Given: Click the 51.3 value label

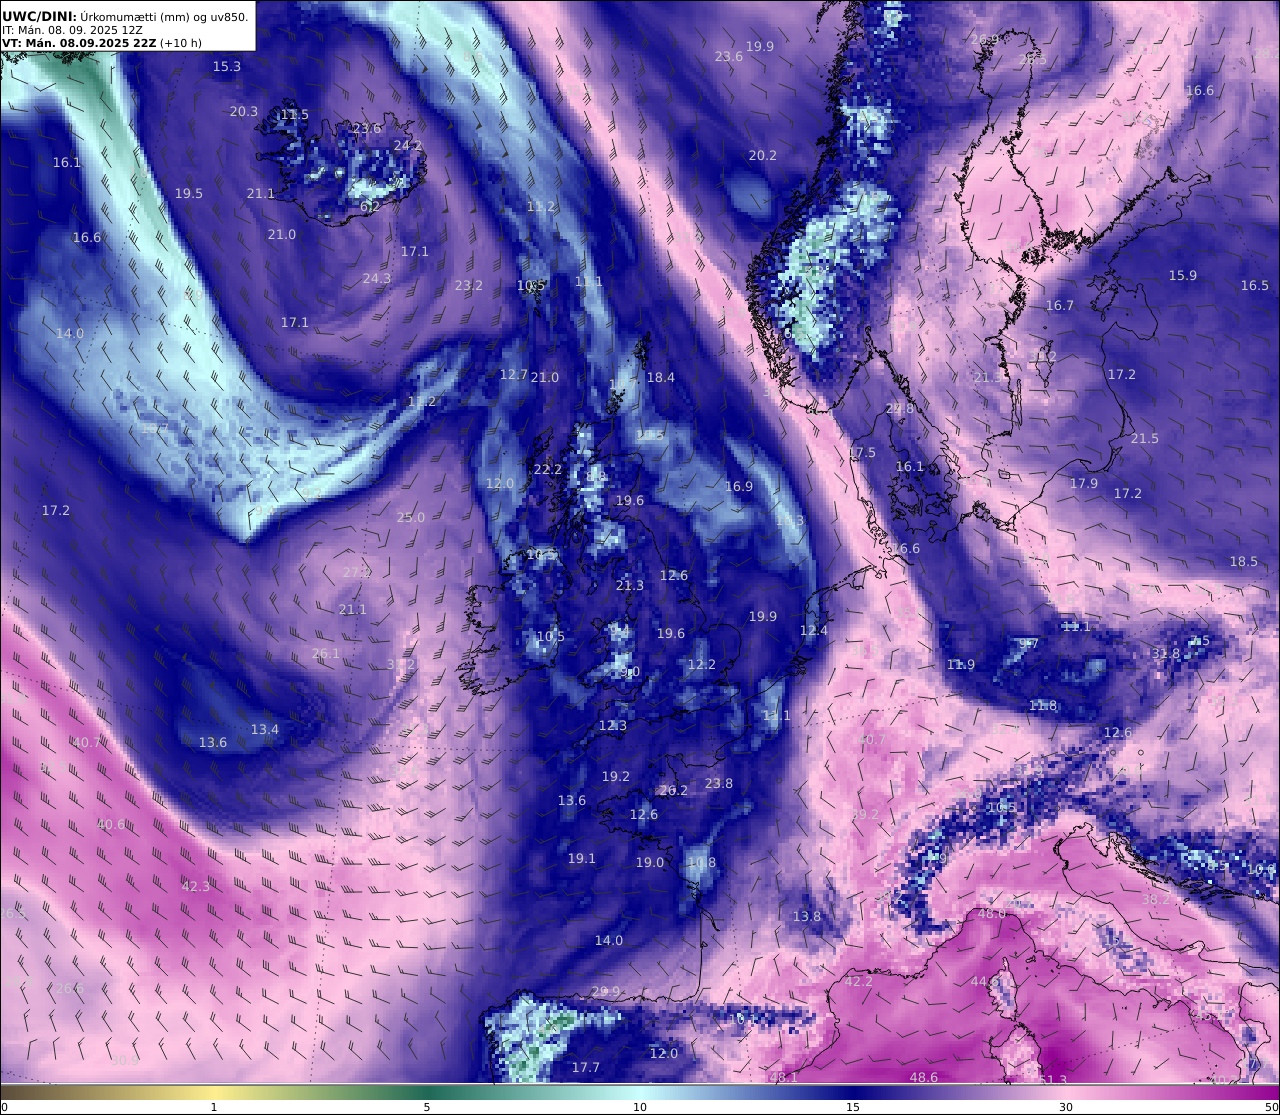Looking at the screenshot, I should (x=1053, y=1081).
